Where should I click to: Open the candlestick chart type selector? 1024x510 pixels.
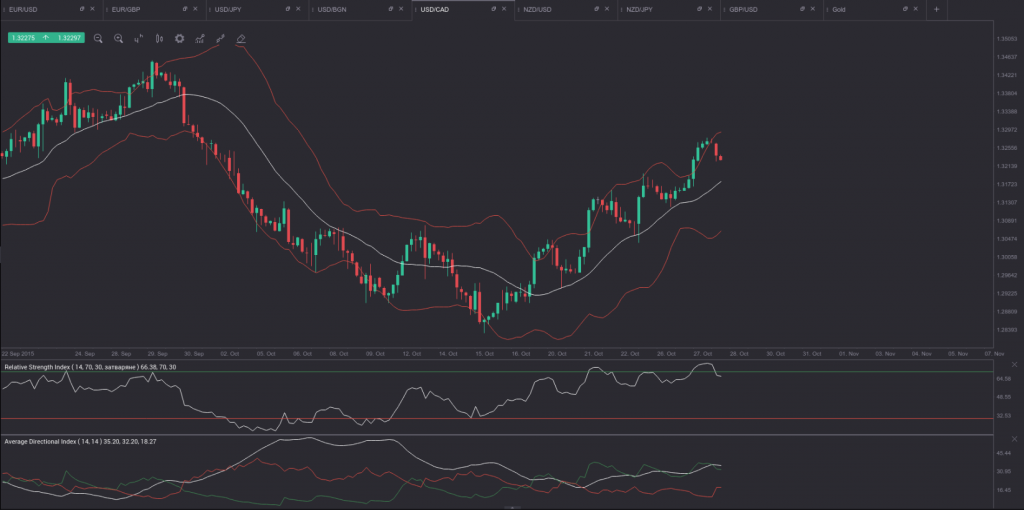click(159, 38)
